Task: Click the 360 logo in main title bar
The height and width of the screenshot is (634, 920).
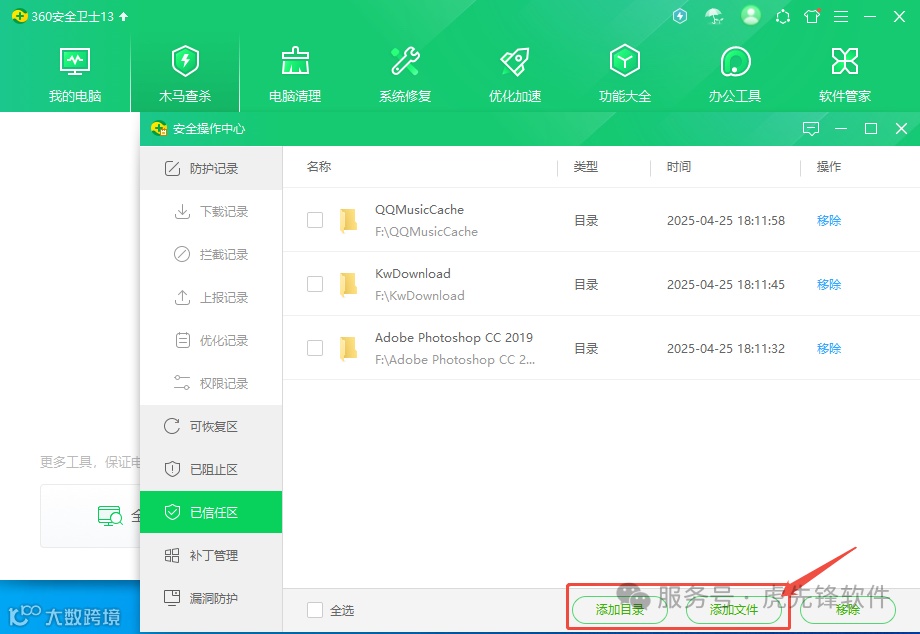Action: [19, 16]
